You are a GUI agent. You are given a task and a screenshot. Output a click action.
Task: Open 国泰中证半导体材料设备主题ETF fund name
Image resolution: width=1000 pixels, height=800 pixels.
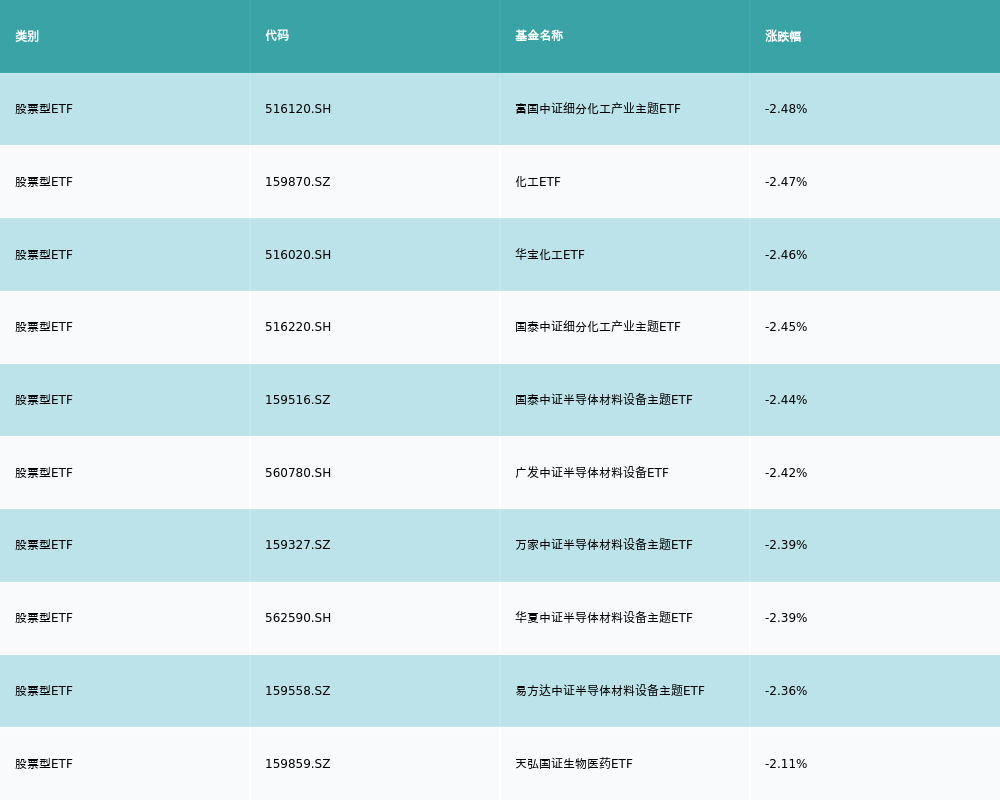(x=603, y=400)
